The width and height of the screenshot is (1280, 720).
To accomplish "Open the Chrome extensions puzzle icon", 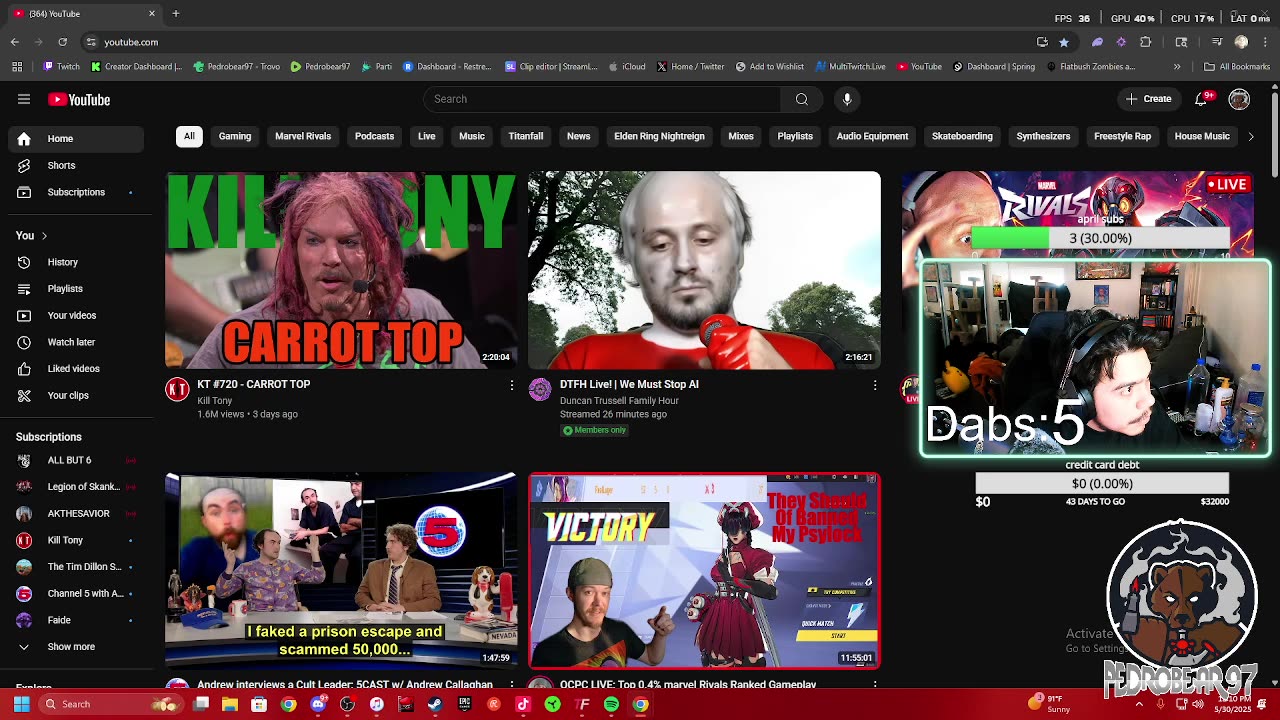I will coord(1146,42).
